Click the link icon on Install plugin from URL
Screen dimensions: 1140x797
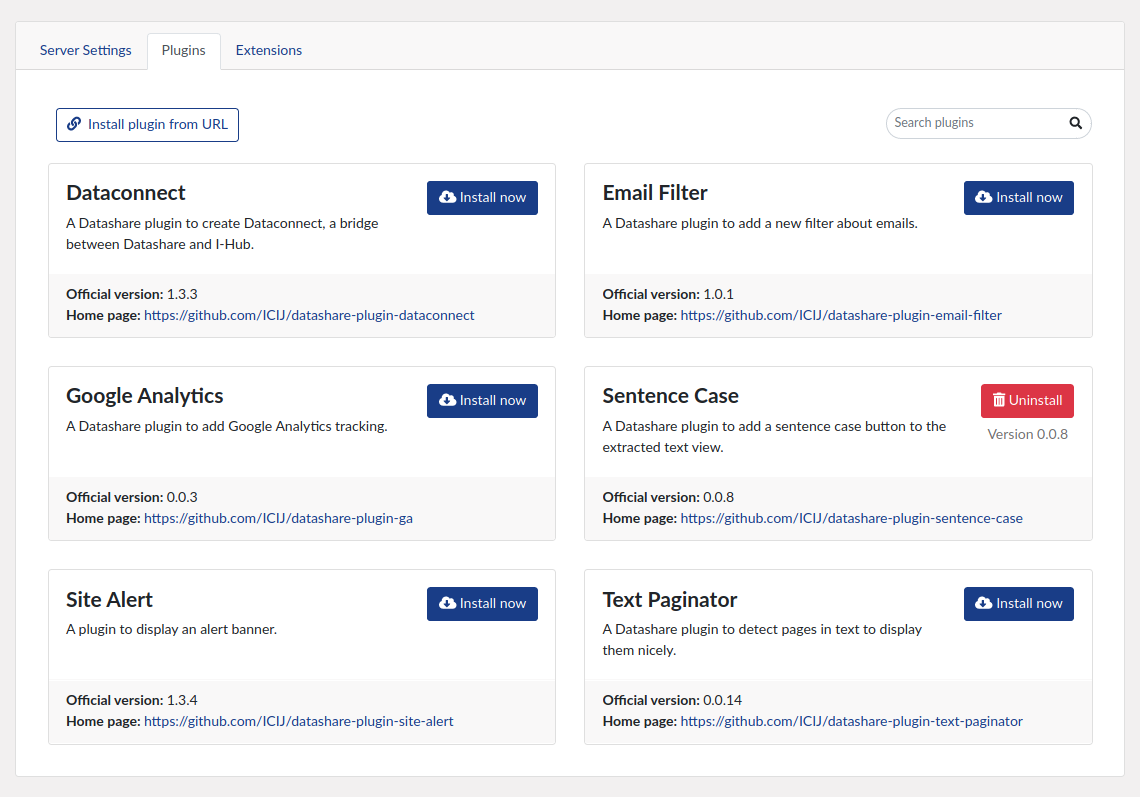[x=75, y=124]
